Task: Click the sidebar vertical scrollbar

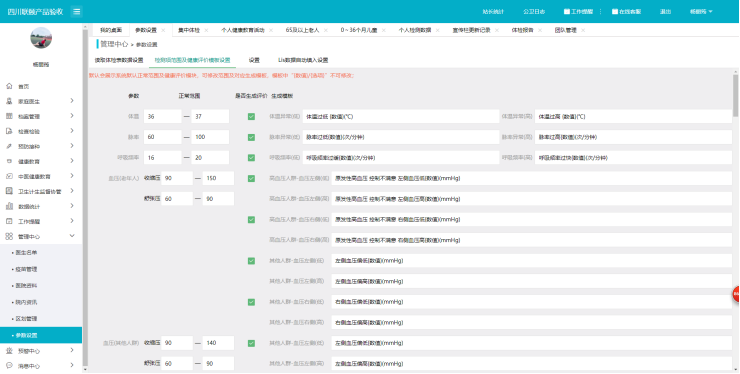Action: coord(85,198)
